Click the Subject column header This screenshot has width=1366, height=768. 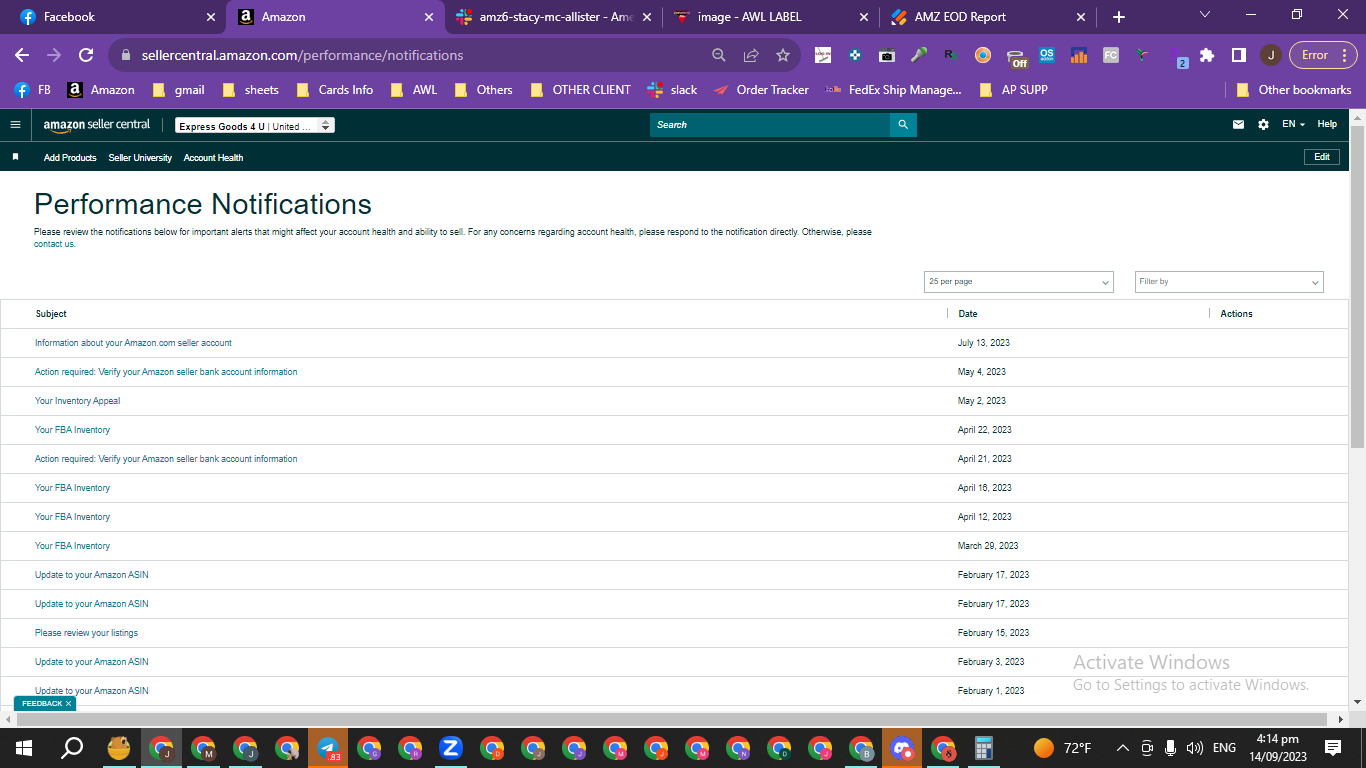pyautogui.click(x=51, y=314)
